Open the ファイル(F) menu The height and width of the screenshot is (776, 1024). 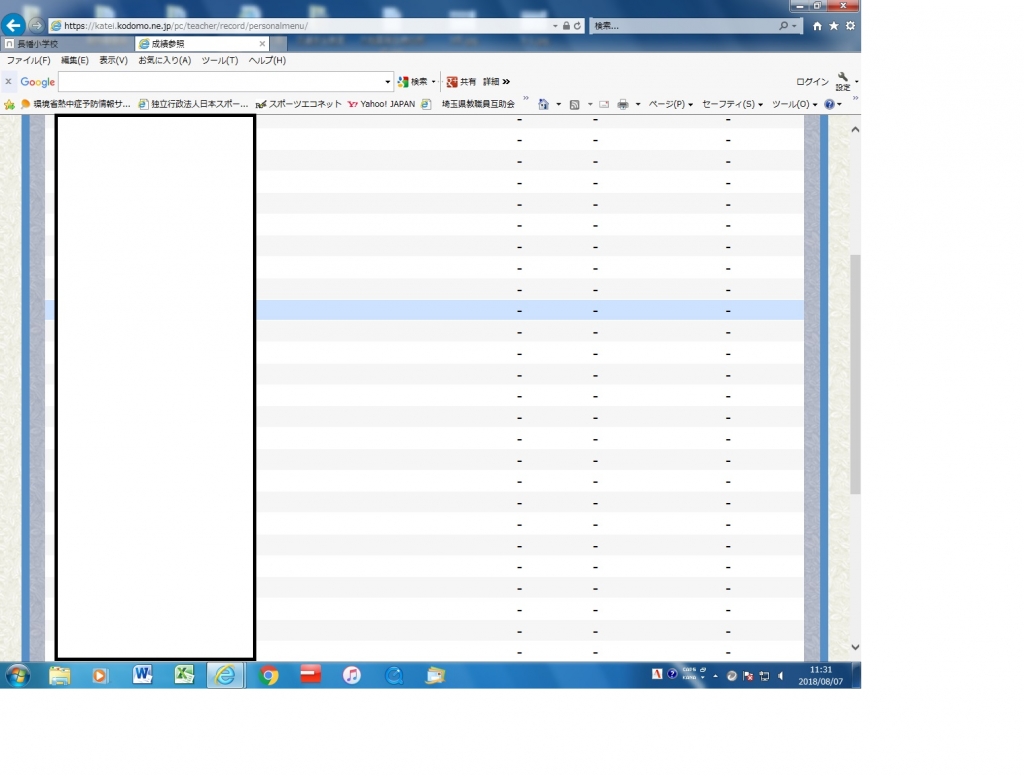pyautogui.click(x=28, y=60)
